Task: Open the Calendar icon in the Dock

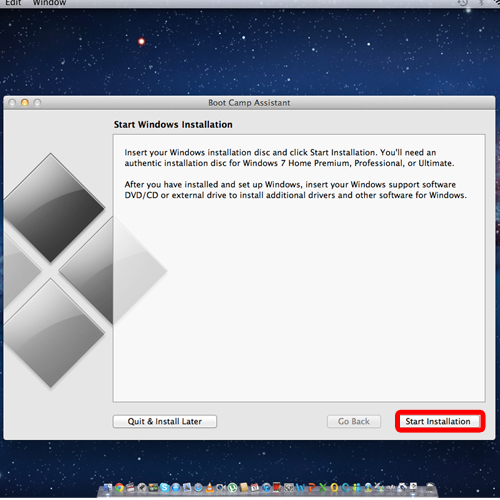Action: pos(255,488)
